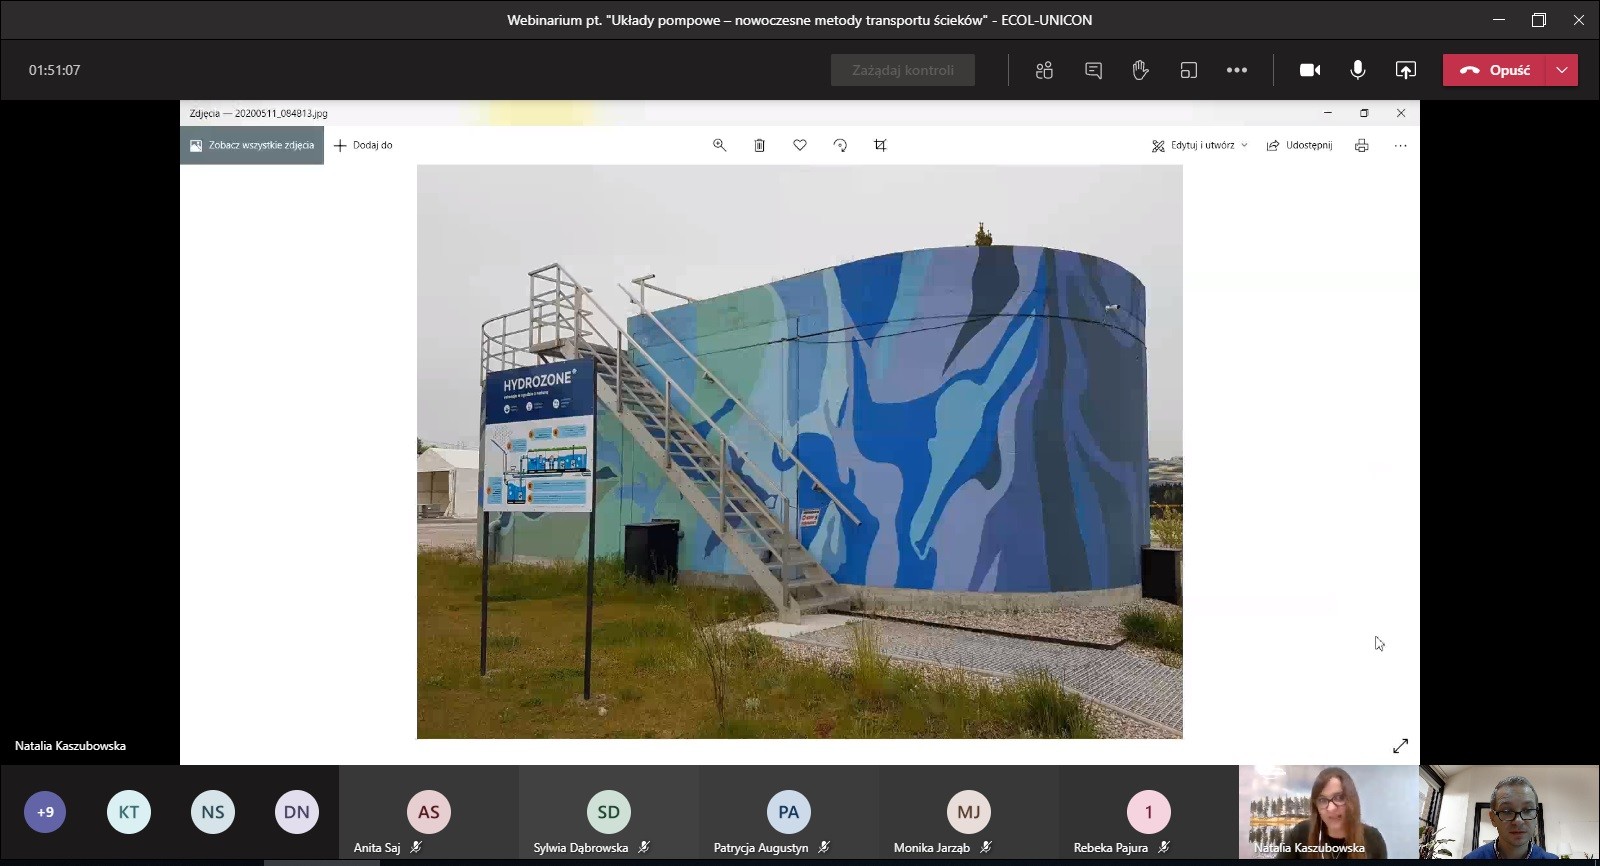Toggle the camera on or off

click(x=1309, y=70)
